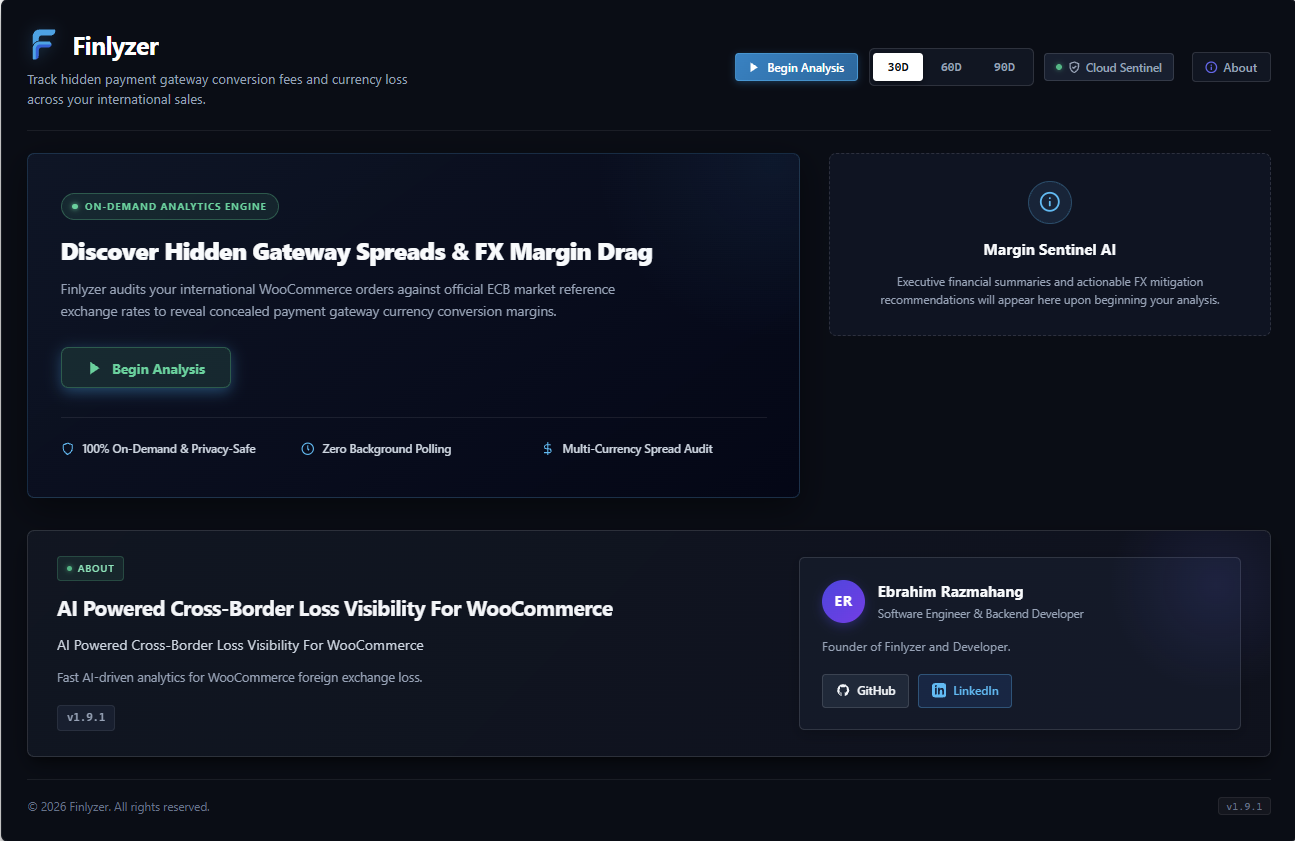Click the copyright 2026 Finlyzer footer text
The height and width of the screenshot is (841, 1295).
point(119,807)
